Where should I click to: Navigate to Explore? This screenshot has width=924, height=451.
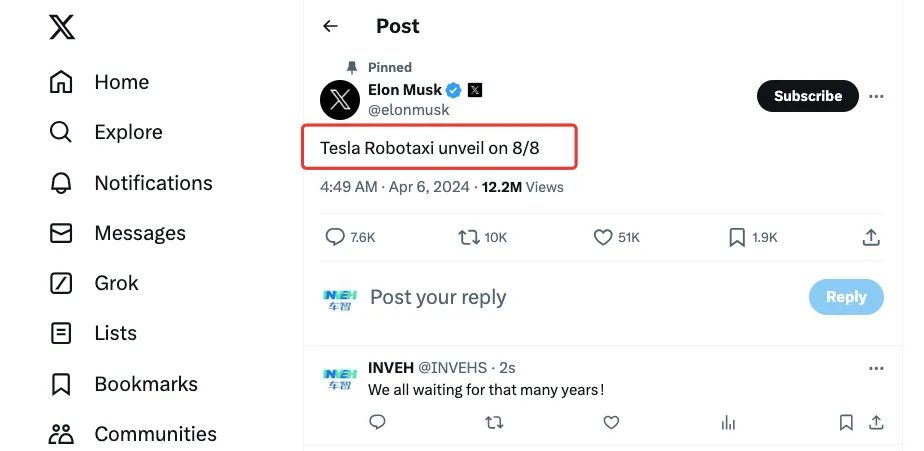pyautogui.click(x=127, y=132)
